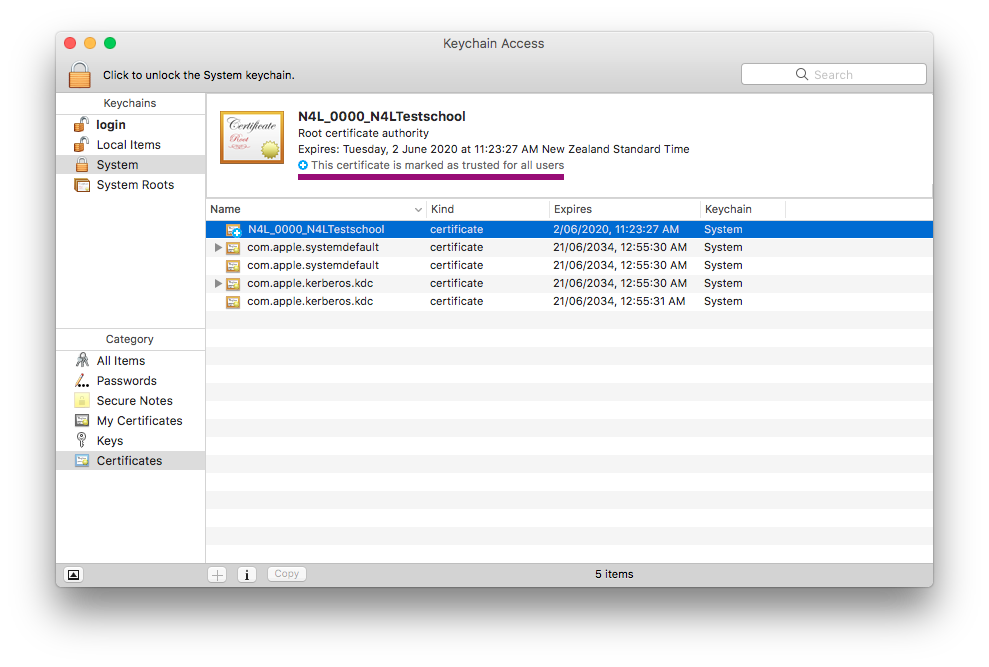Switch to My Certificates category
This screenshot has width=989, height=667.
139,421
